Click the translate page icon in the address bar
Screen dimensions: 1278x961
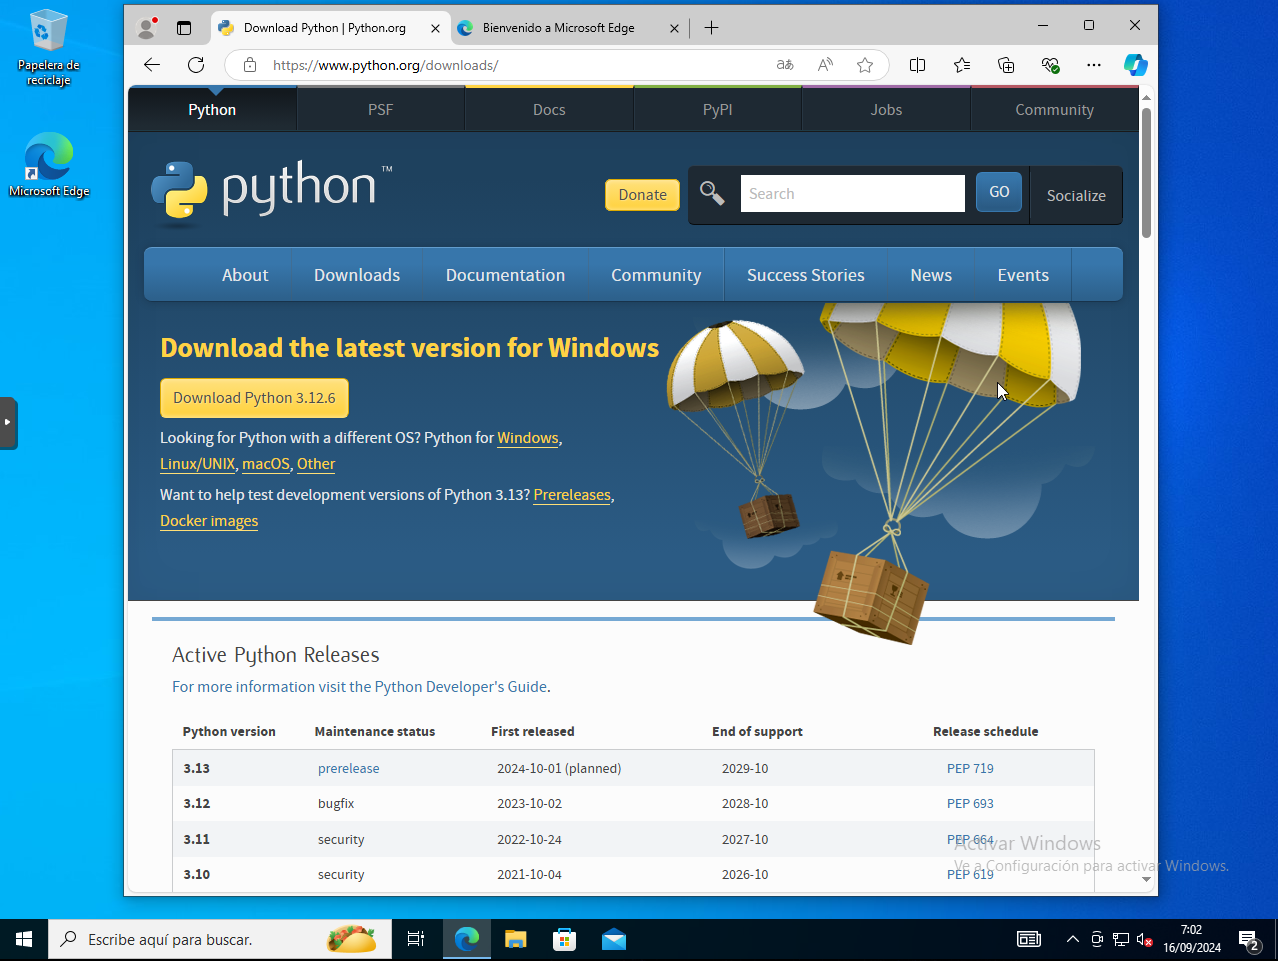tap(785, 65)
